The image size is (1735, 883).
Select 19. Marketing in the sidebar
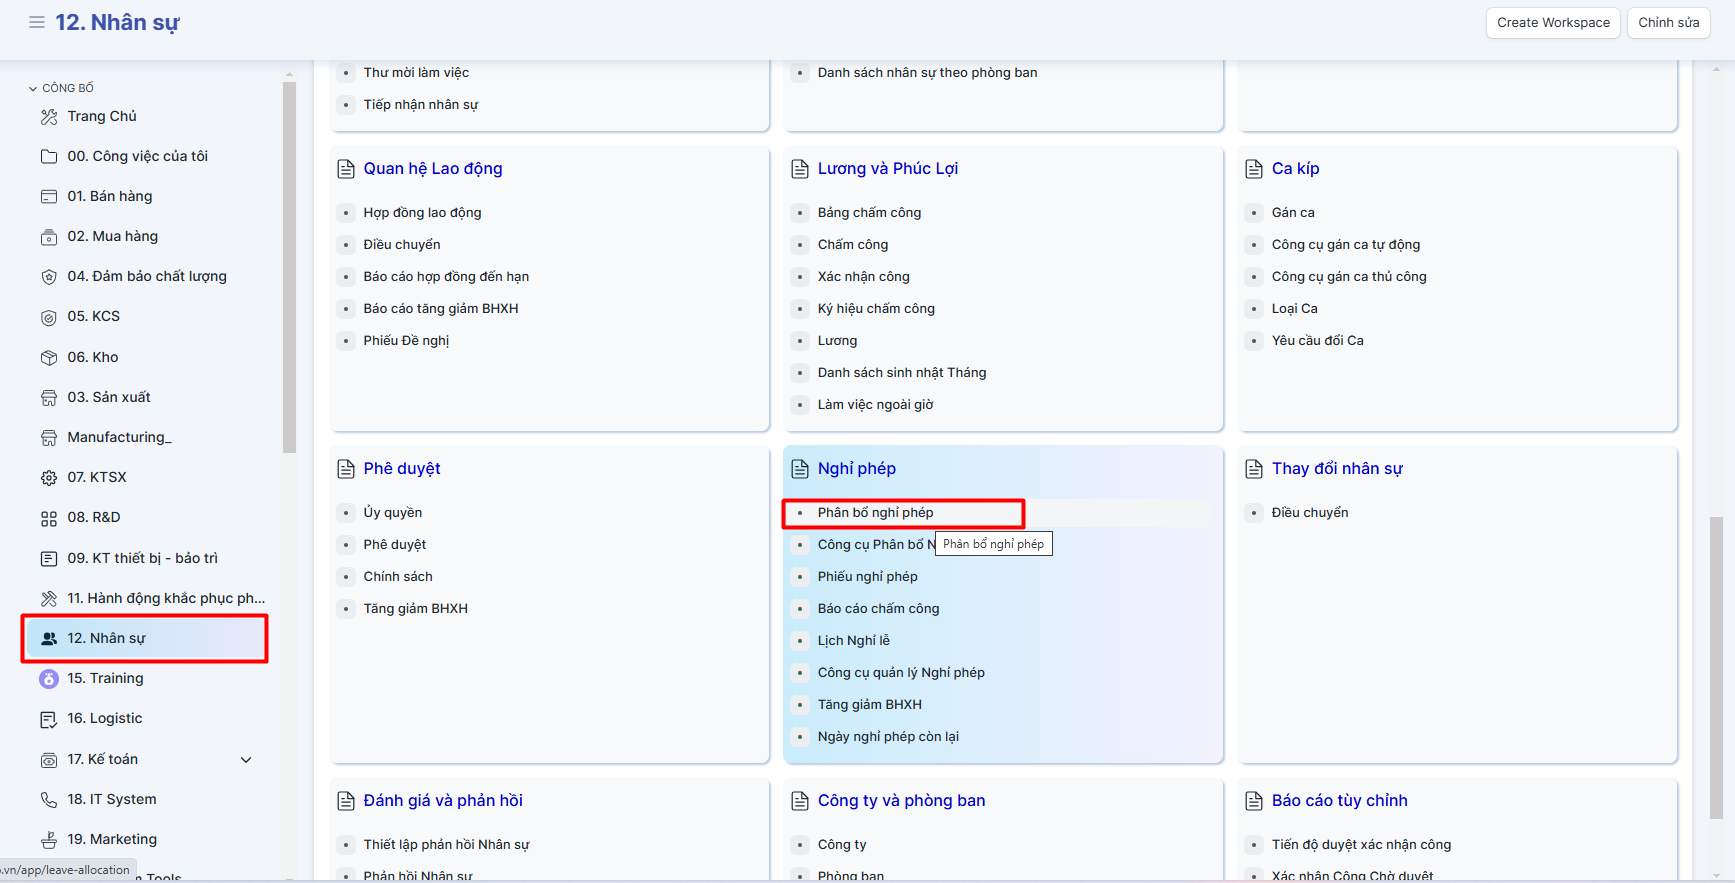[x=111, y=839]
